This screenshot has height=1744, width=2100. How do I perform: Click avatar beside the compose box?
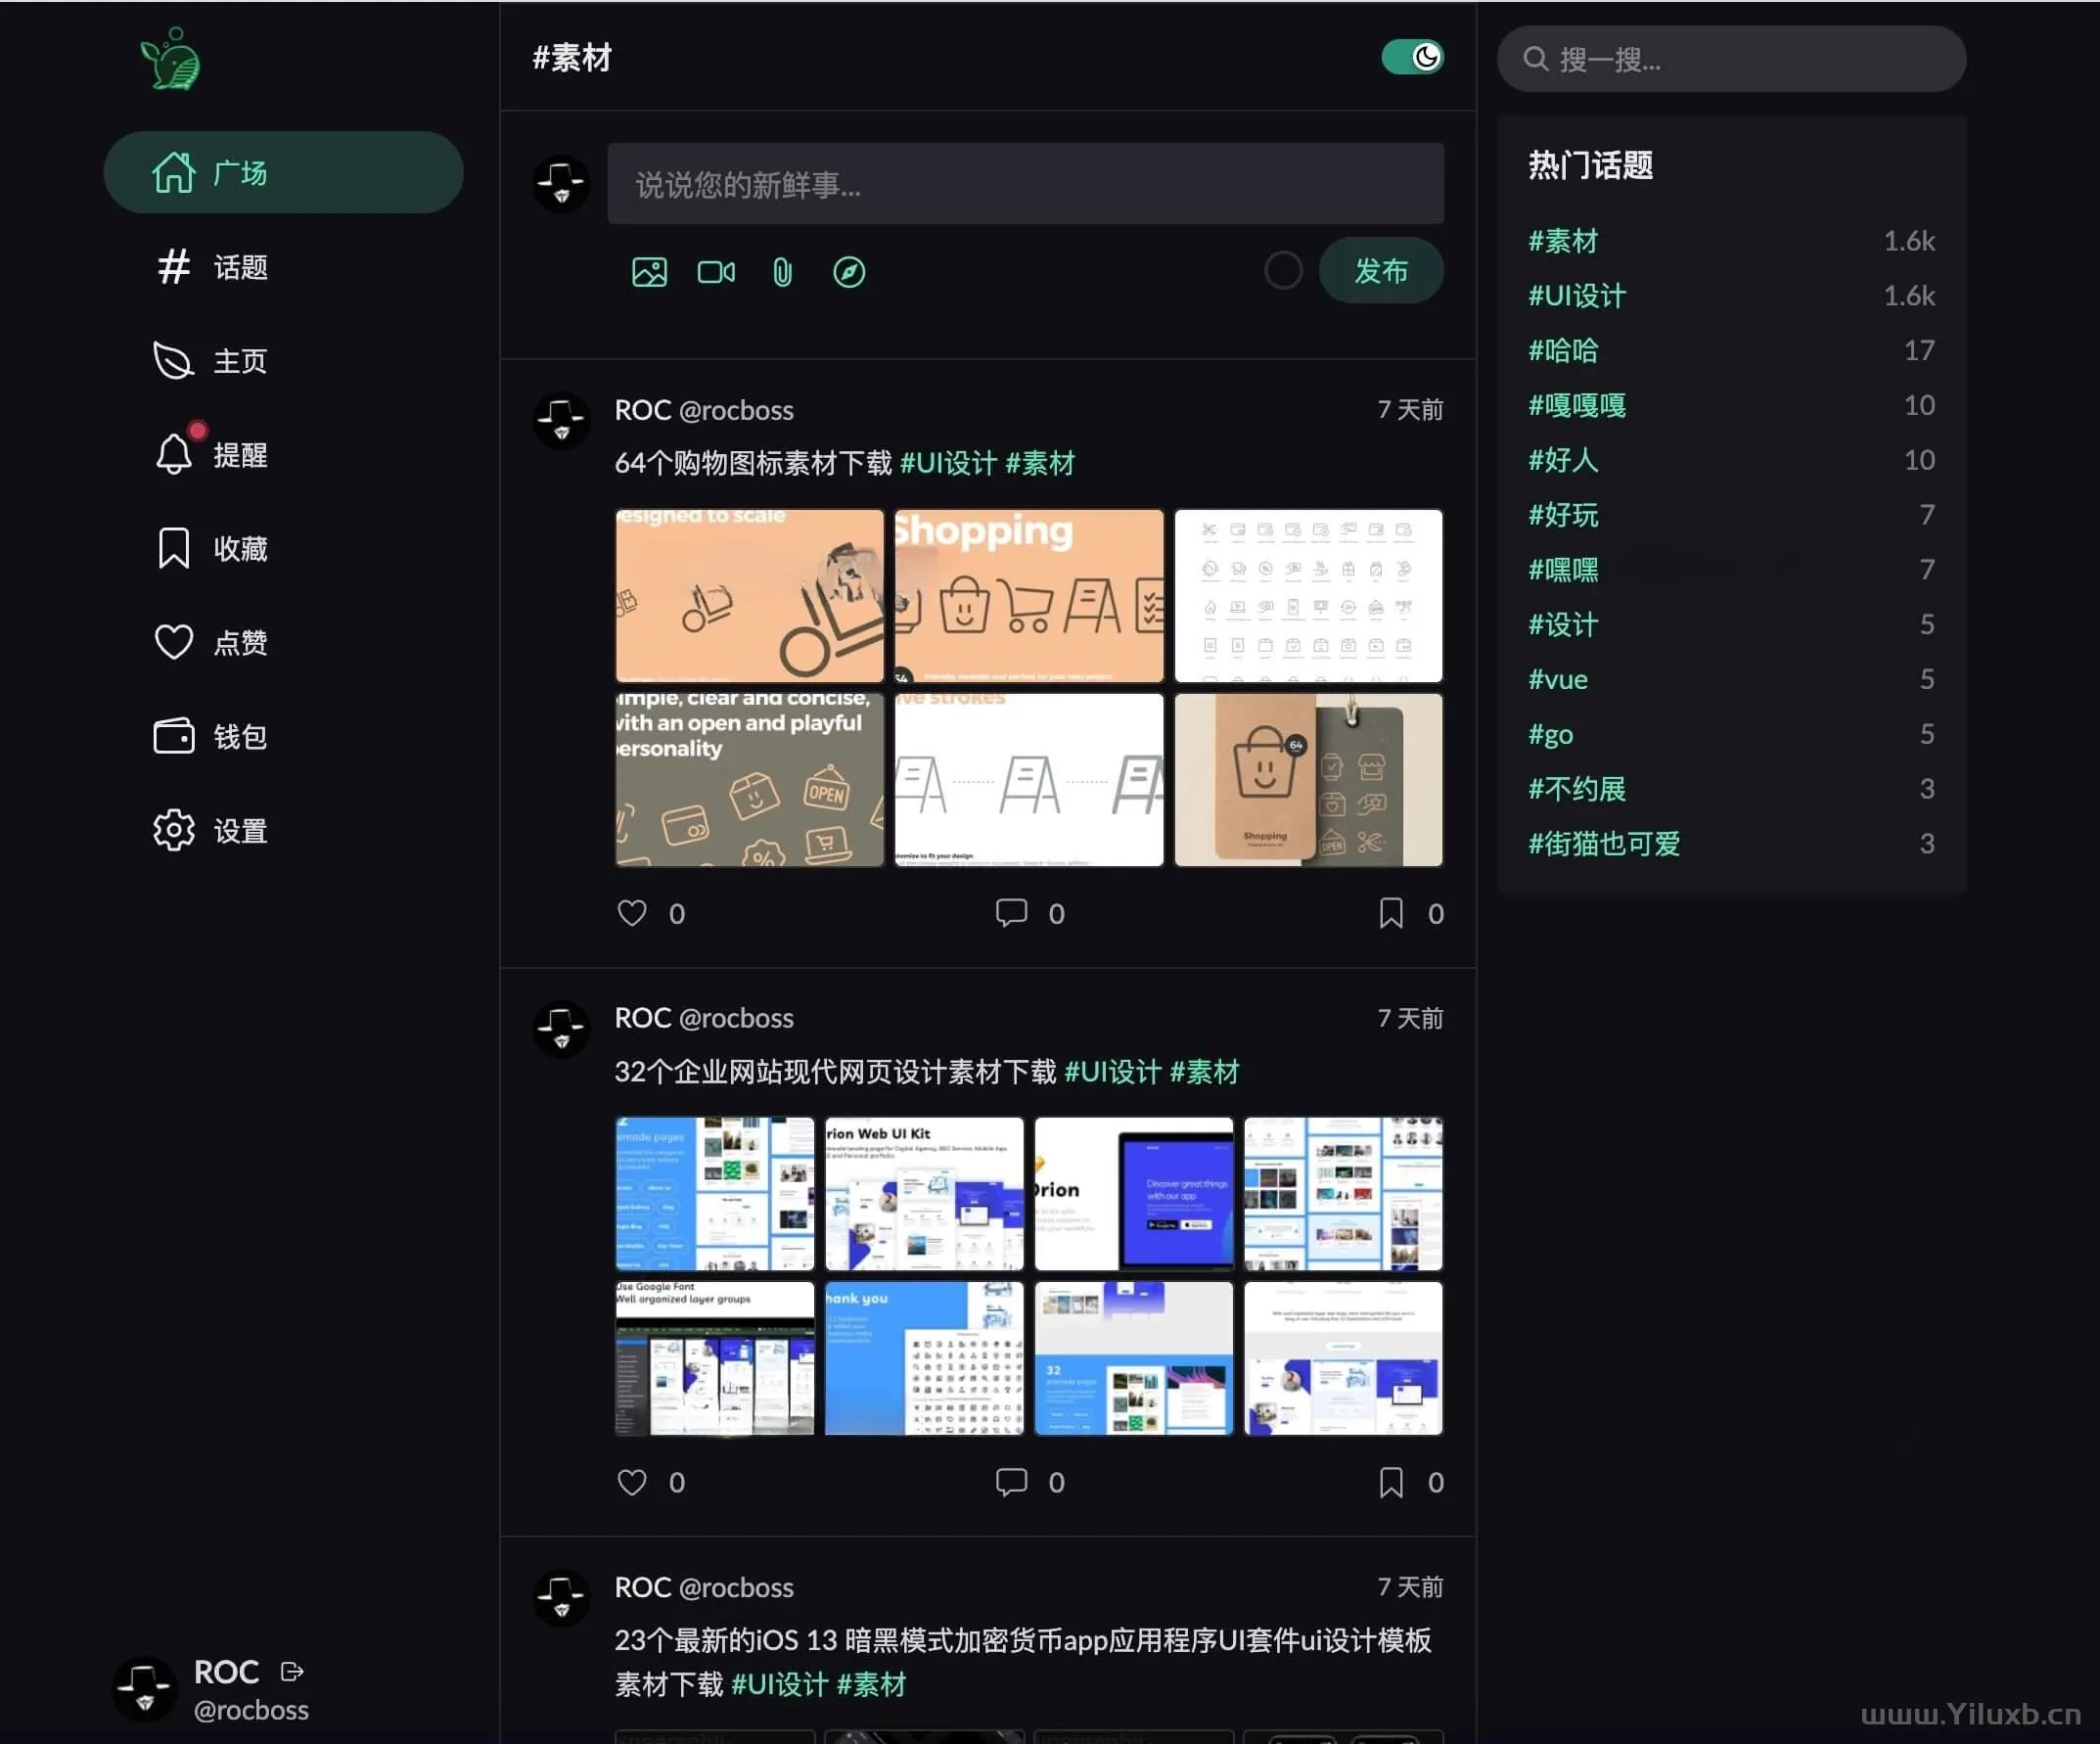561,184
